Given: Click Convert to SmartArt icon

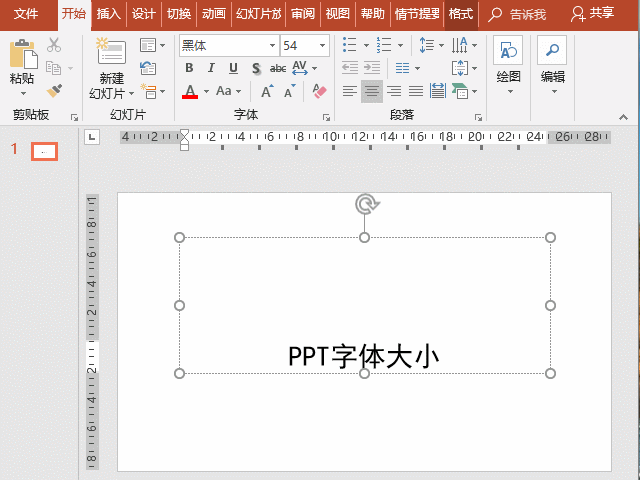Looking at the screenshot, I should click(x=460, y=91).
